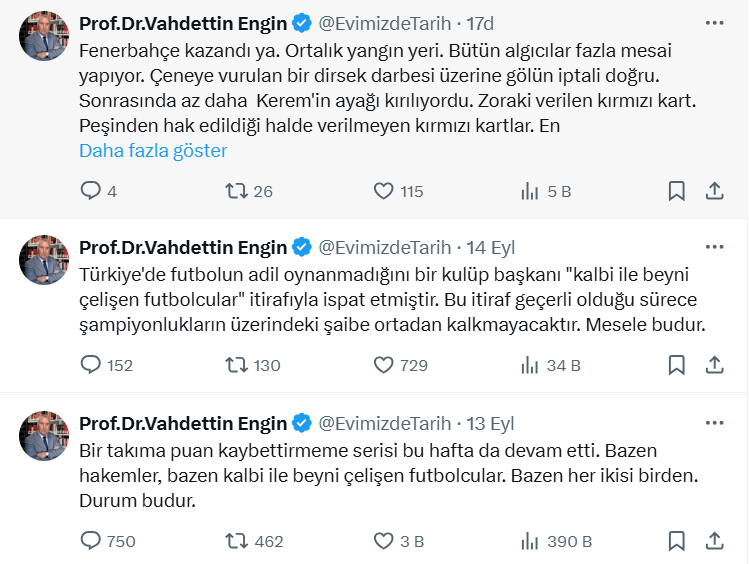This screenshot has width=750, height=564.
Task: Click the profile avatar on 14 Eyl tweet
Action: 44,262
